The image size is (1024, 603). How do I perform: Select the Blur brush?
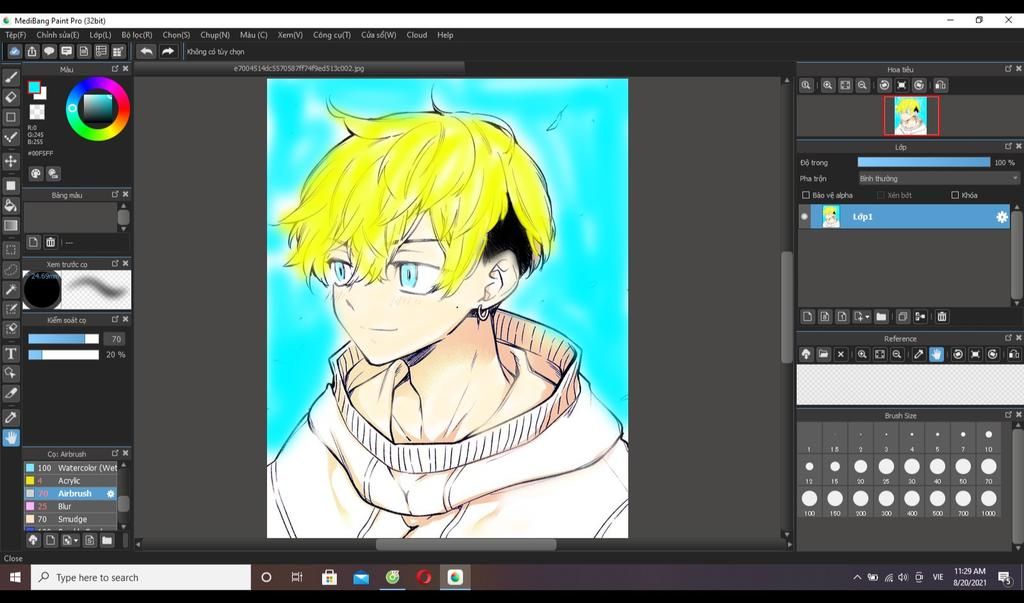pos(71,506)
